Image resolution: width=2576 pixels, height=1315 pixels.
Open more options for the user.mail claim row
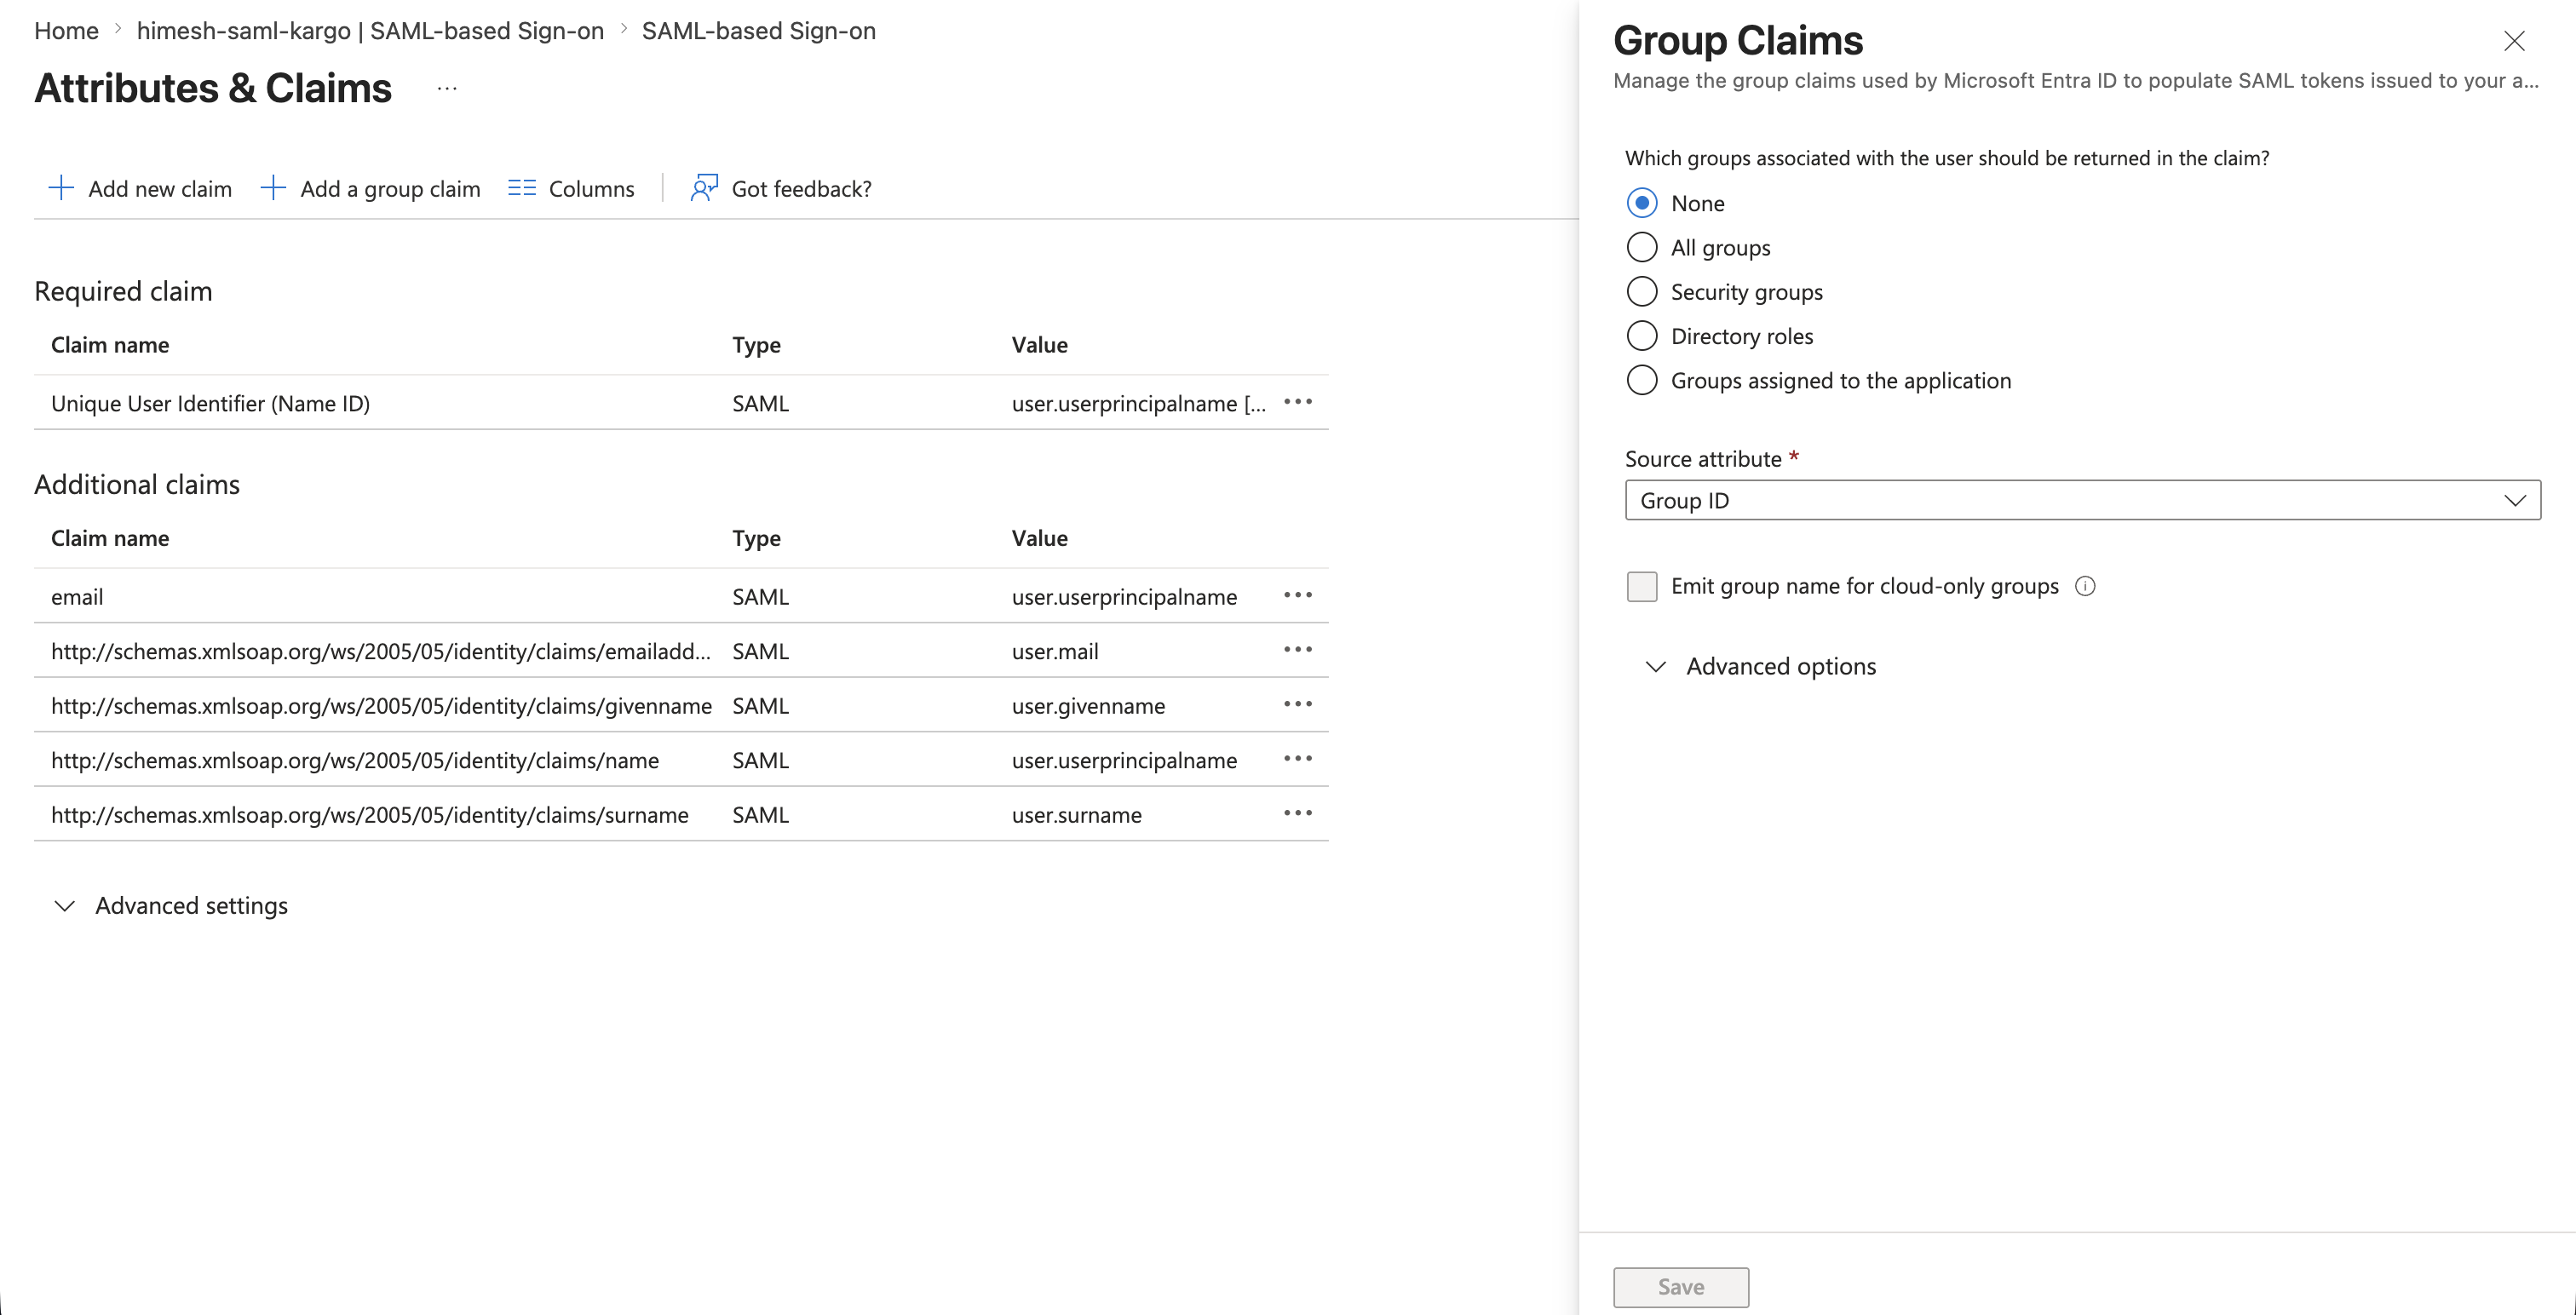(x=1297, y=650)
